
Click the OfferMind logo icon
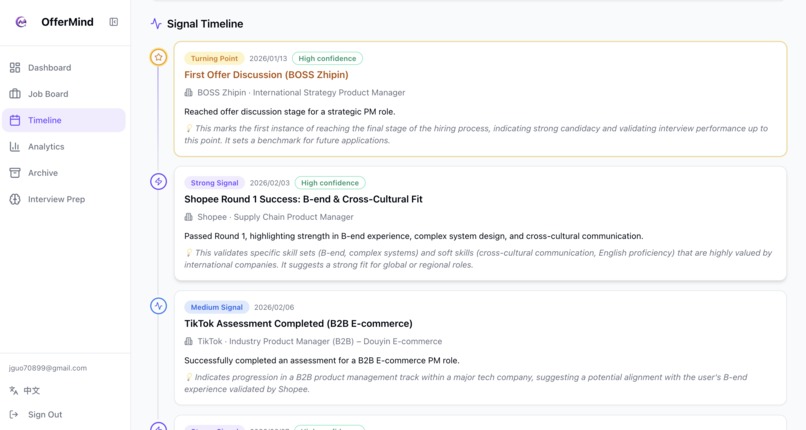click(x=21, y=22)
